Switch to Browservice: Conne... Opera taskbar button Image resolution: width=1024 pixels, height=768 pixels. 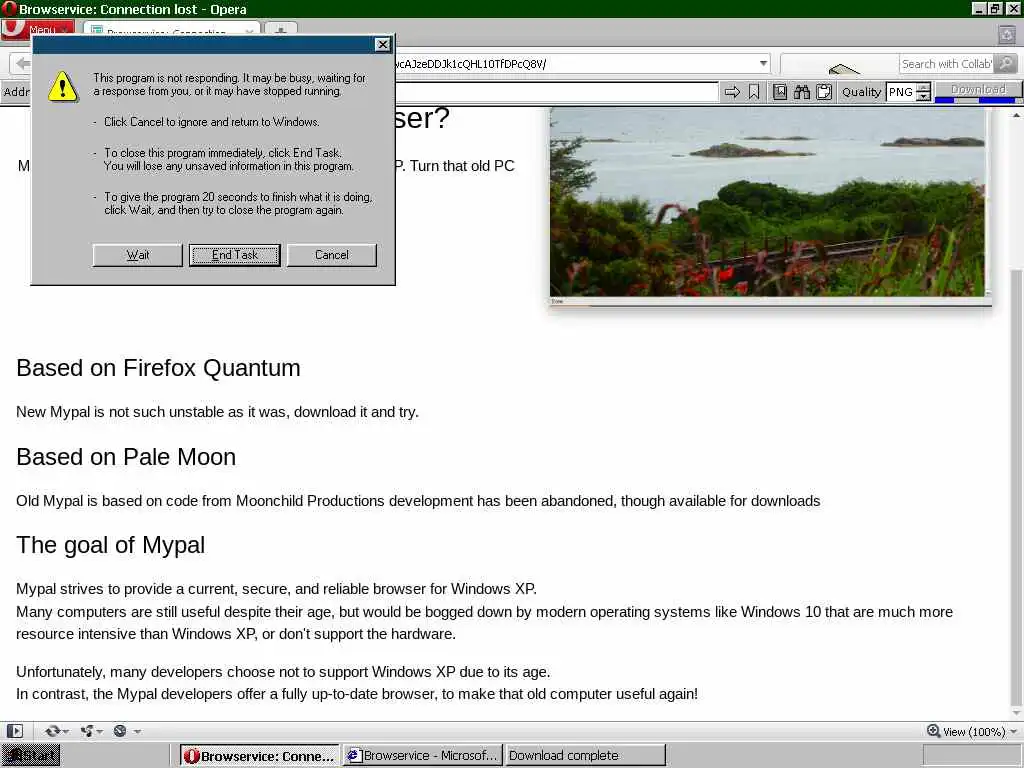pos(260,756)
